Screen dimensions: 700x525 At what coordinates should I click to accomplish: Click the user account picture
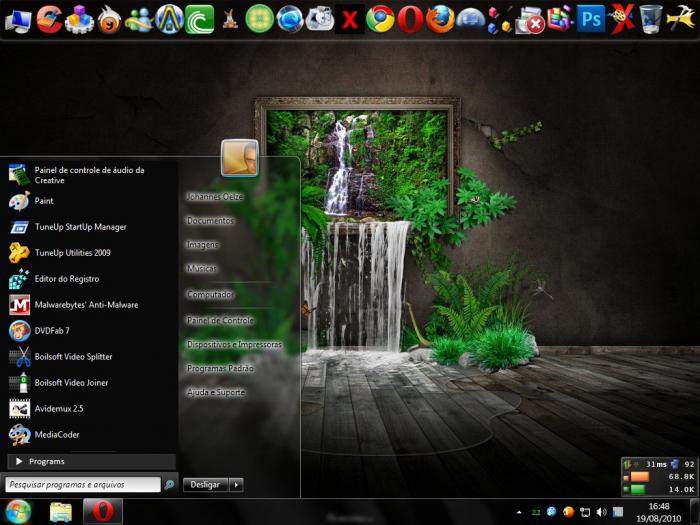click(240, 158)
